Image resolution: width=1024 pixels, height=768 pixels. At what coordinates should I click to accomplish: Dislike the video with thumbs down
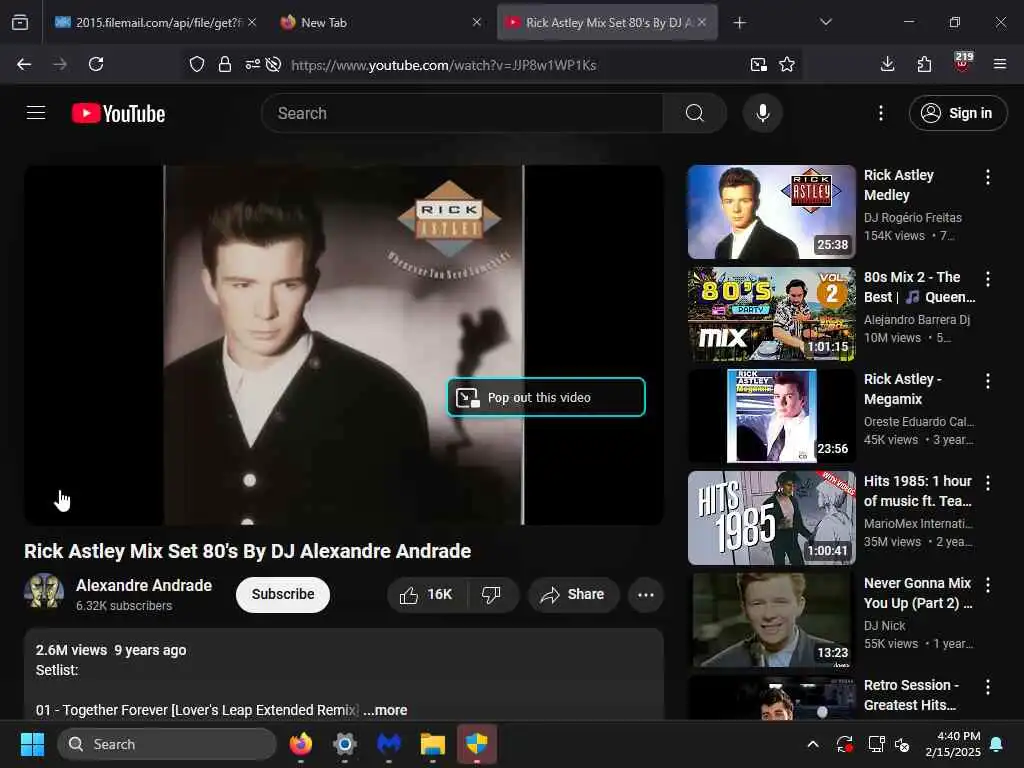coord(491,594)
